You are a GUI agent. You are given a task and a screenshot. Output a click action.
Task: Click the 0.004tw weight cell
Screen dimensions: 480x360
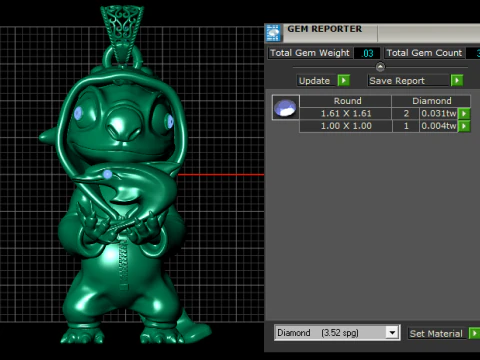click(438, 126)
